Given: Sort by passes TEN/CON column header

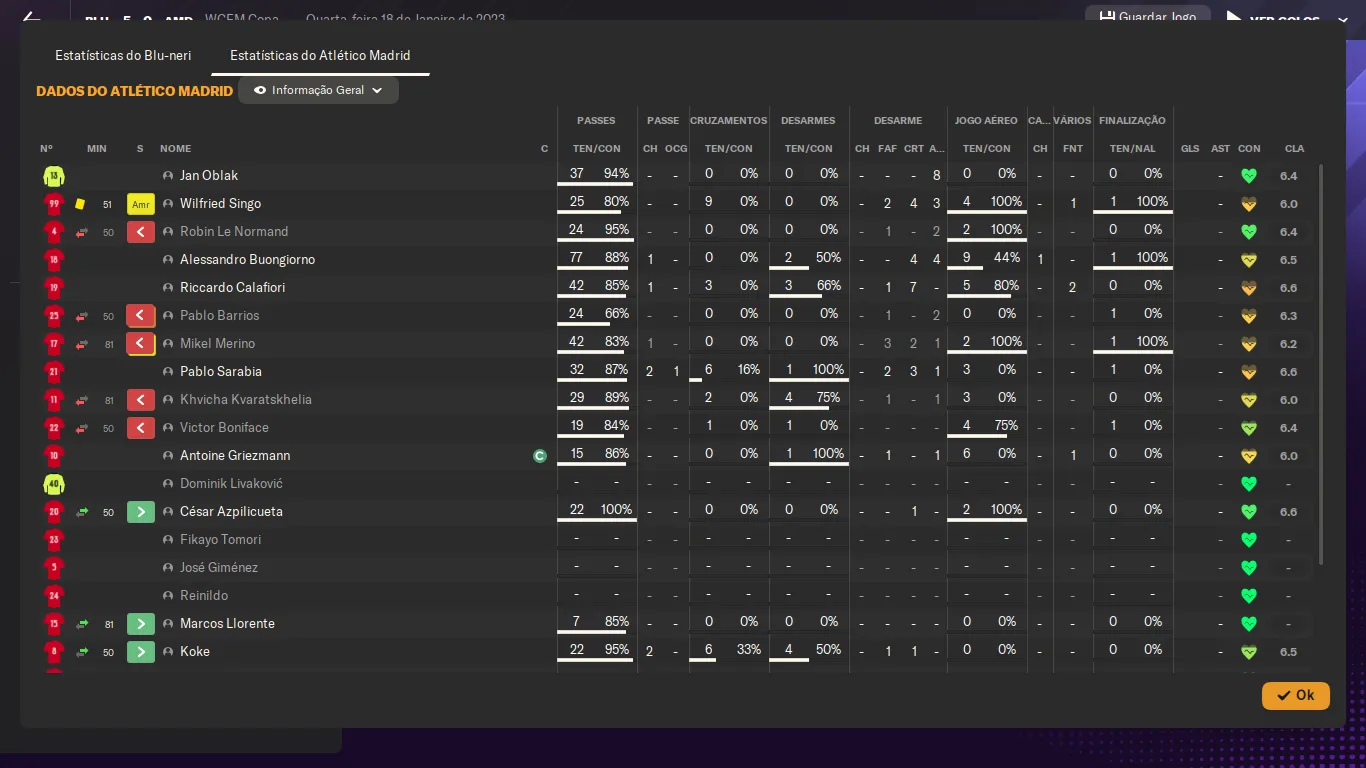Looking at the screenshot, I should pos(596,149).
